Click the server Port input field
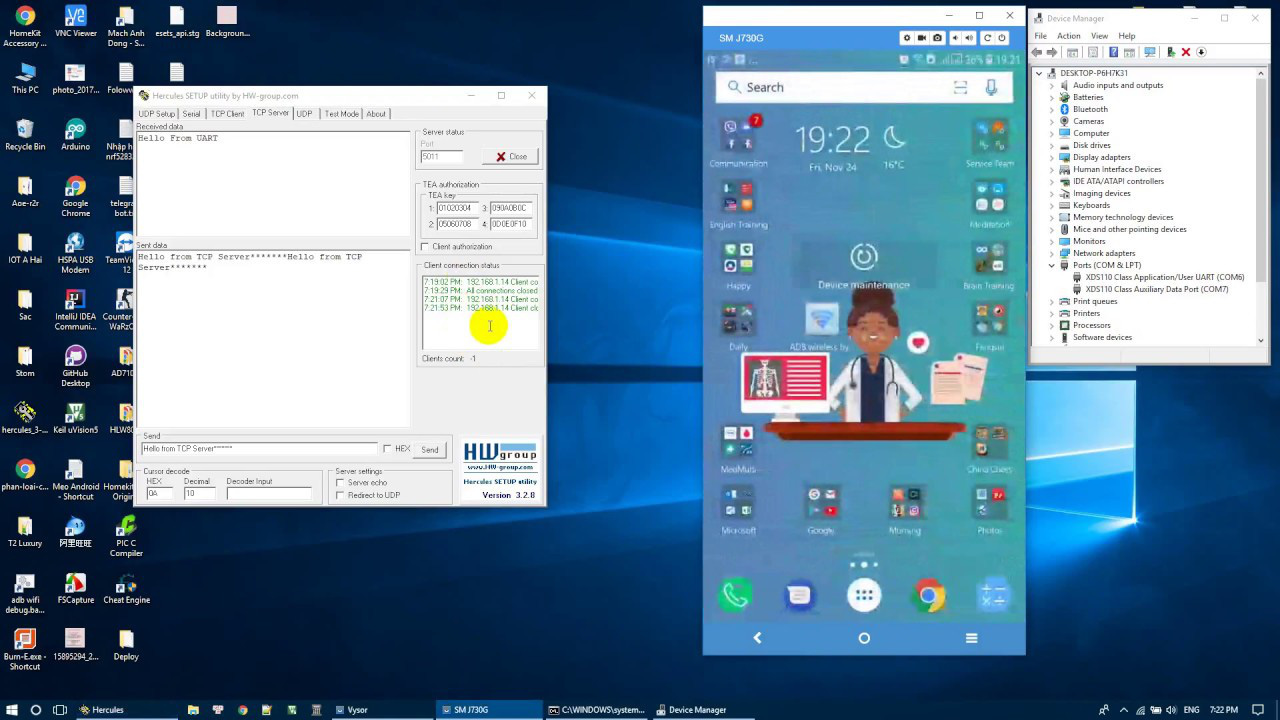The height and width of the screenshot is (720, 1280). pyautogui.click(x=442, y=157)
